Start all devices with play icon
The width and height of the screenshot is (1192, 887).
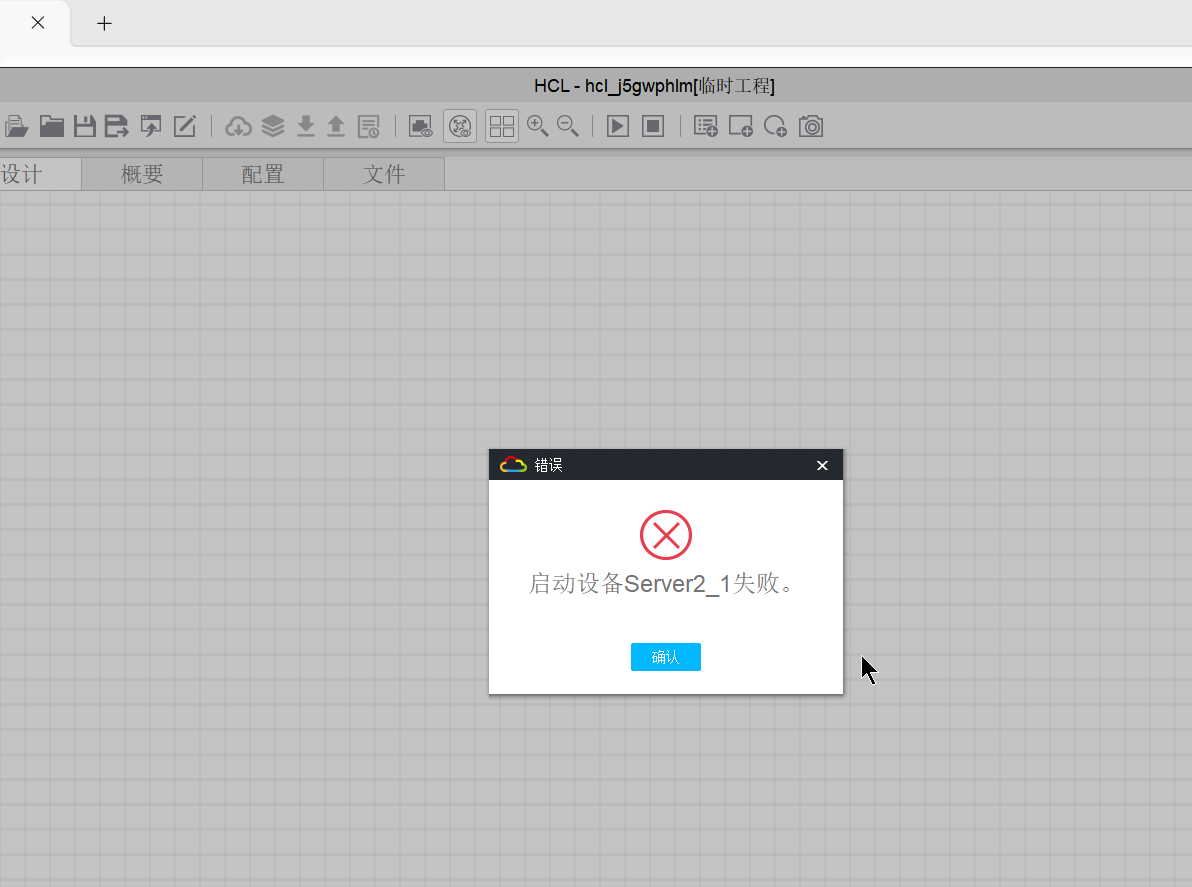618,126
